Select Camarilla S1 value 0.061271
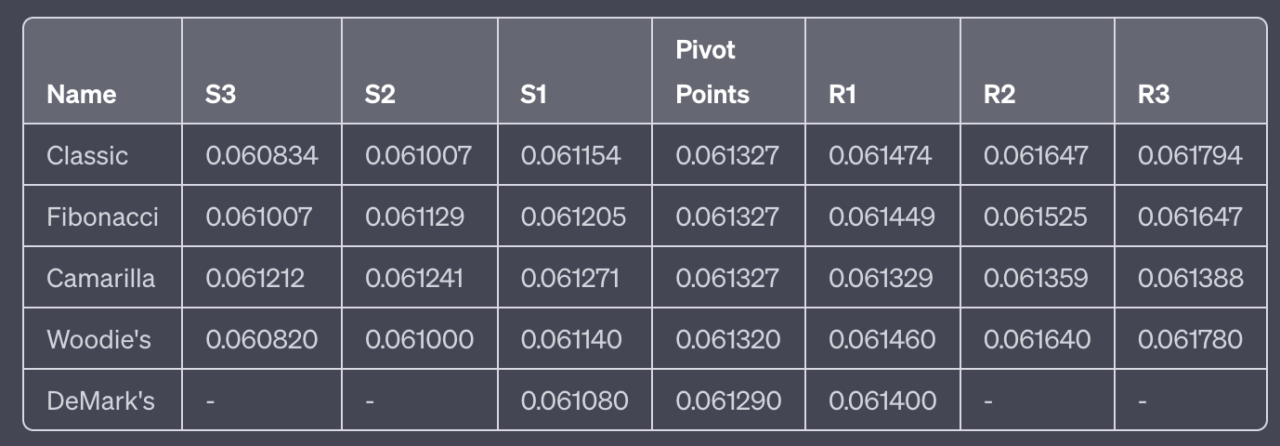Screen dimensions: 1280x446 tap(570, 278)
